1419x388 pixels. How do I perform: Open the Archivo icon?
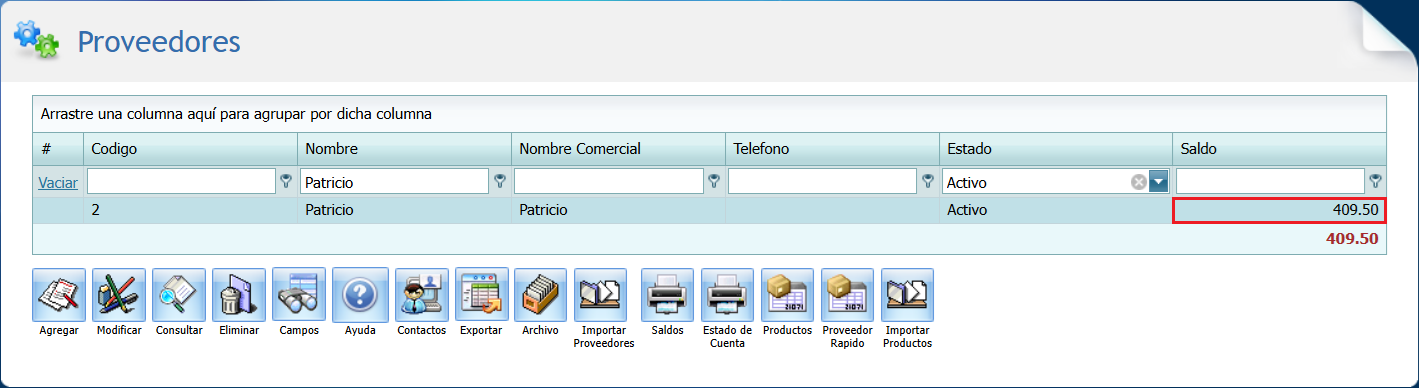click(541, 295)
